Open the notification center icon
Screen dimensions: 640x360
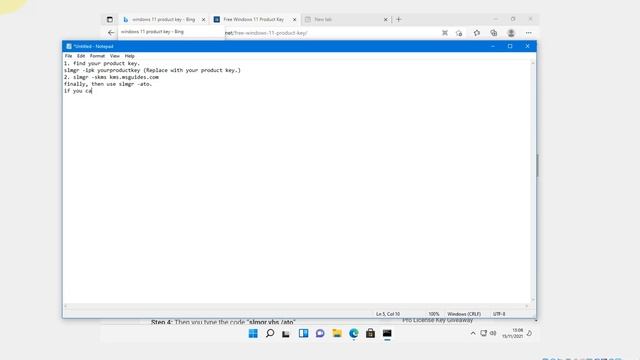click(x=529, y=333)
